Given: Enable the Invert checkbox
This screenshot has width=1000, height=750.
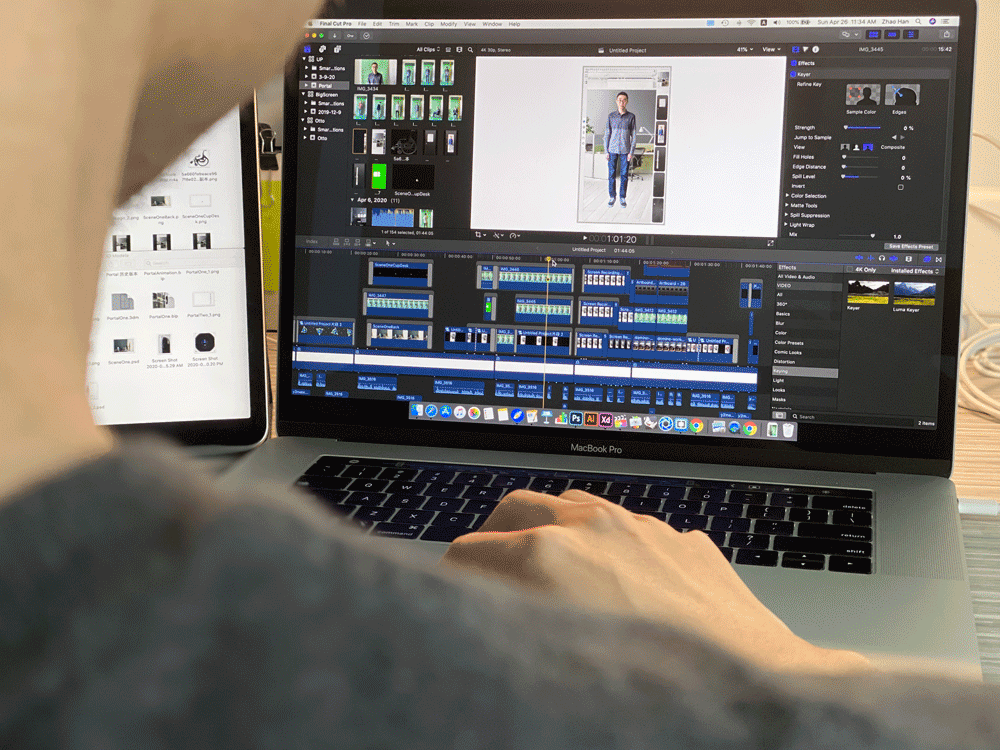Looking at the screenshot, I should (x=901, y=188).
